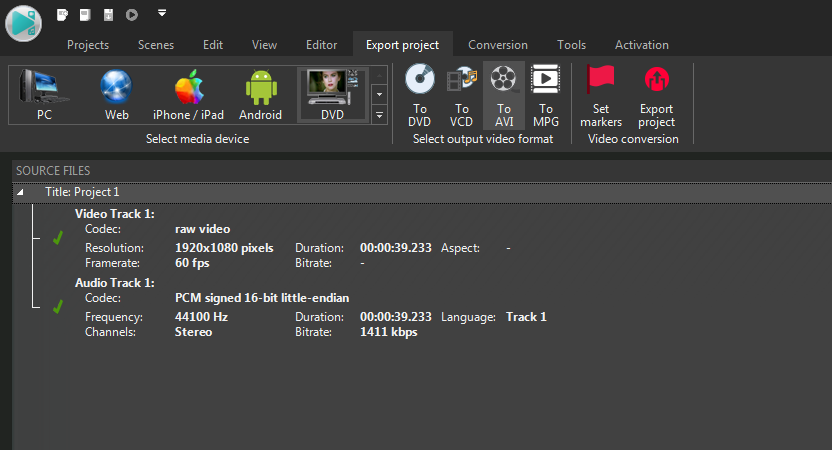
Task: Open the quick access toolbar customize dropdown
Action: pyautogui.click(x=162, y=14)
